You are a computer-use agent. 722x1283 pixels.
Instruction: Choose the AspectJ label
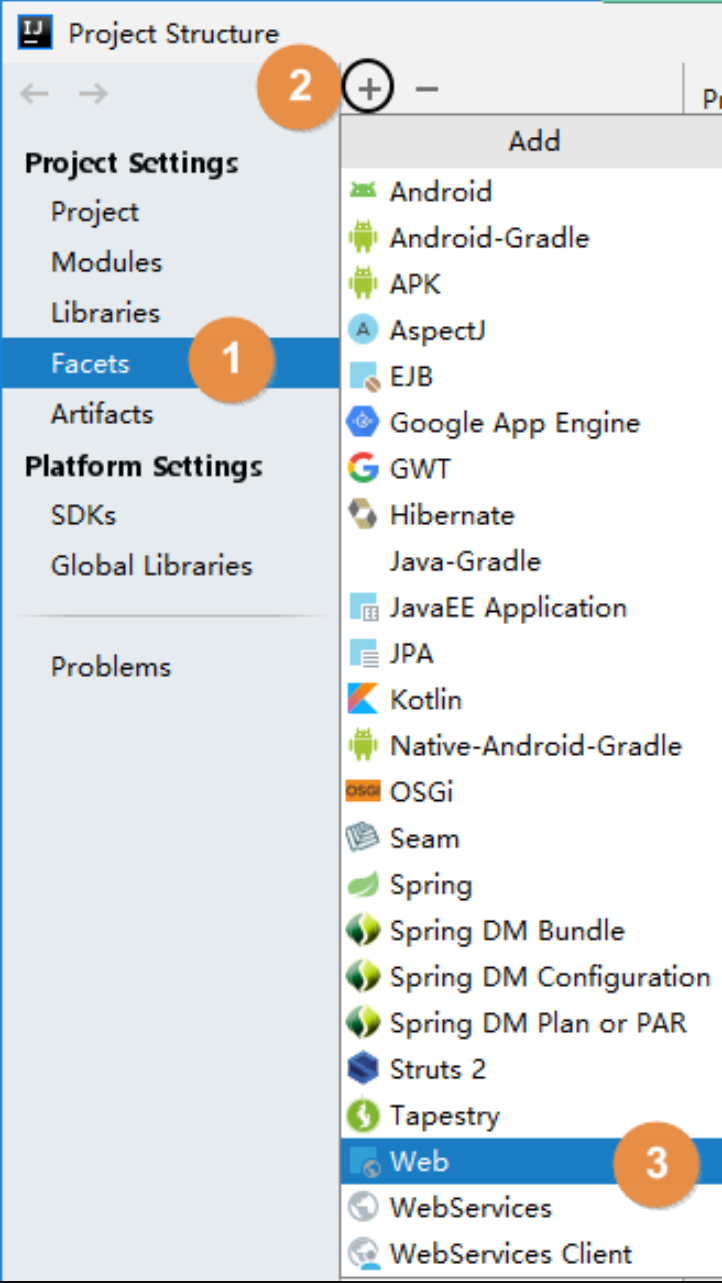(x=438, y=330)
